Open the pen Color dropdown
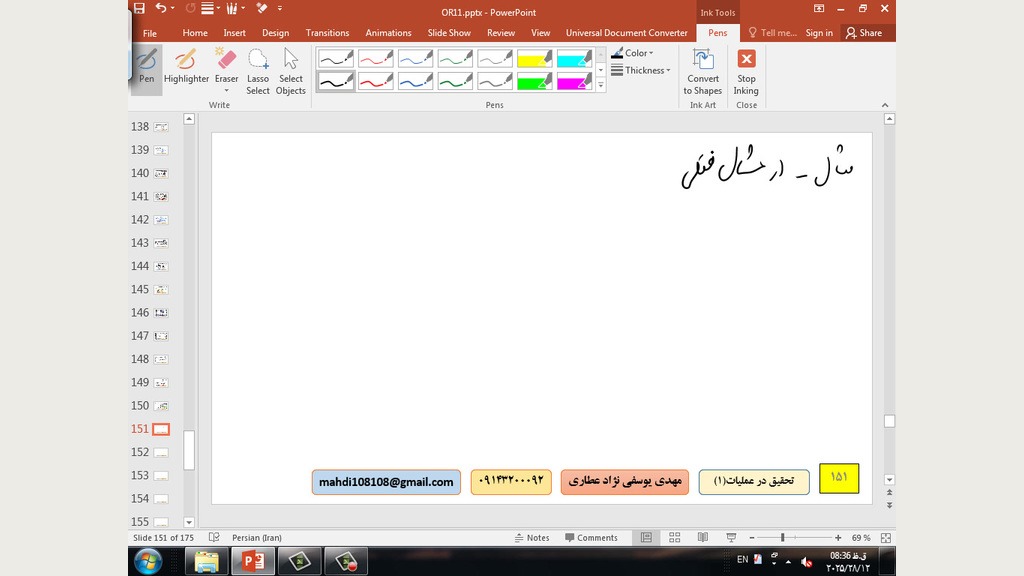 [x=632, y=53]
